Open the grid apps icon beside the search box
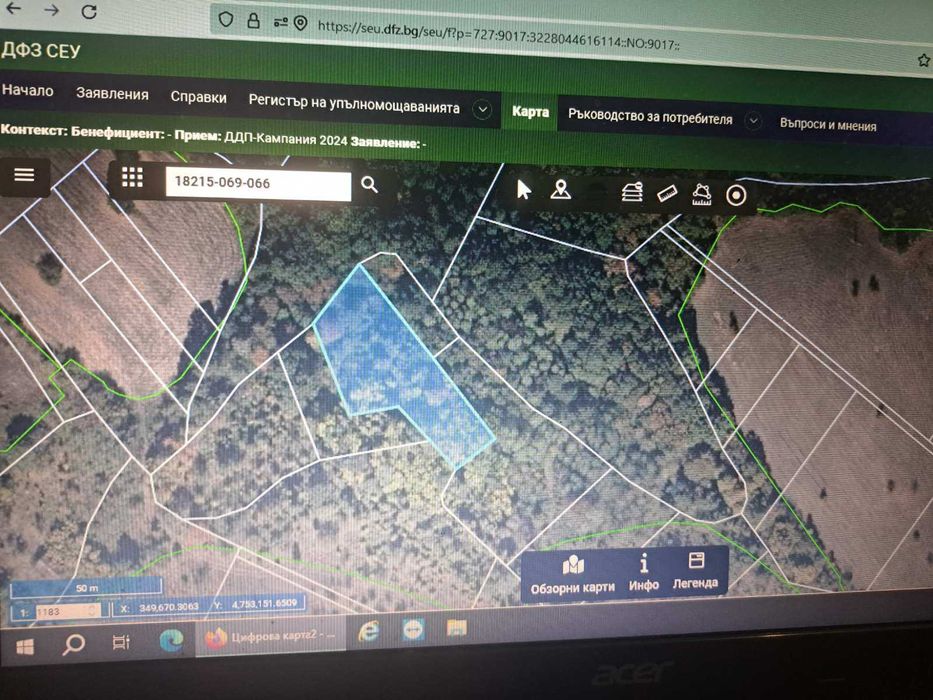Viewport: 933px width, 700px height. tap(132, 177)
